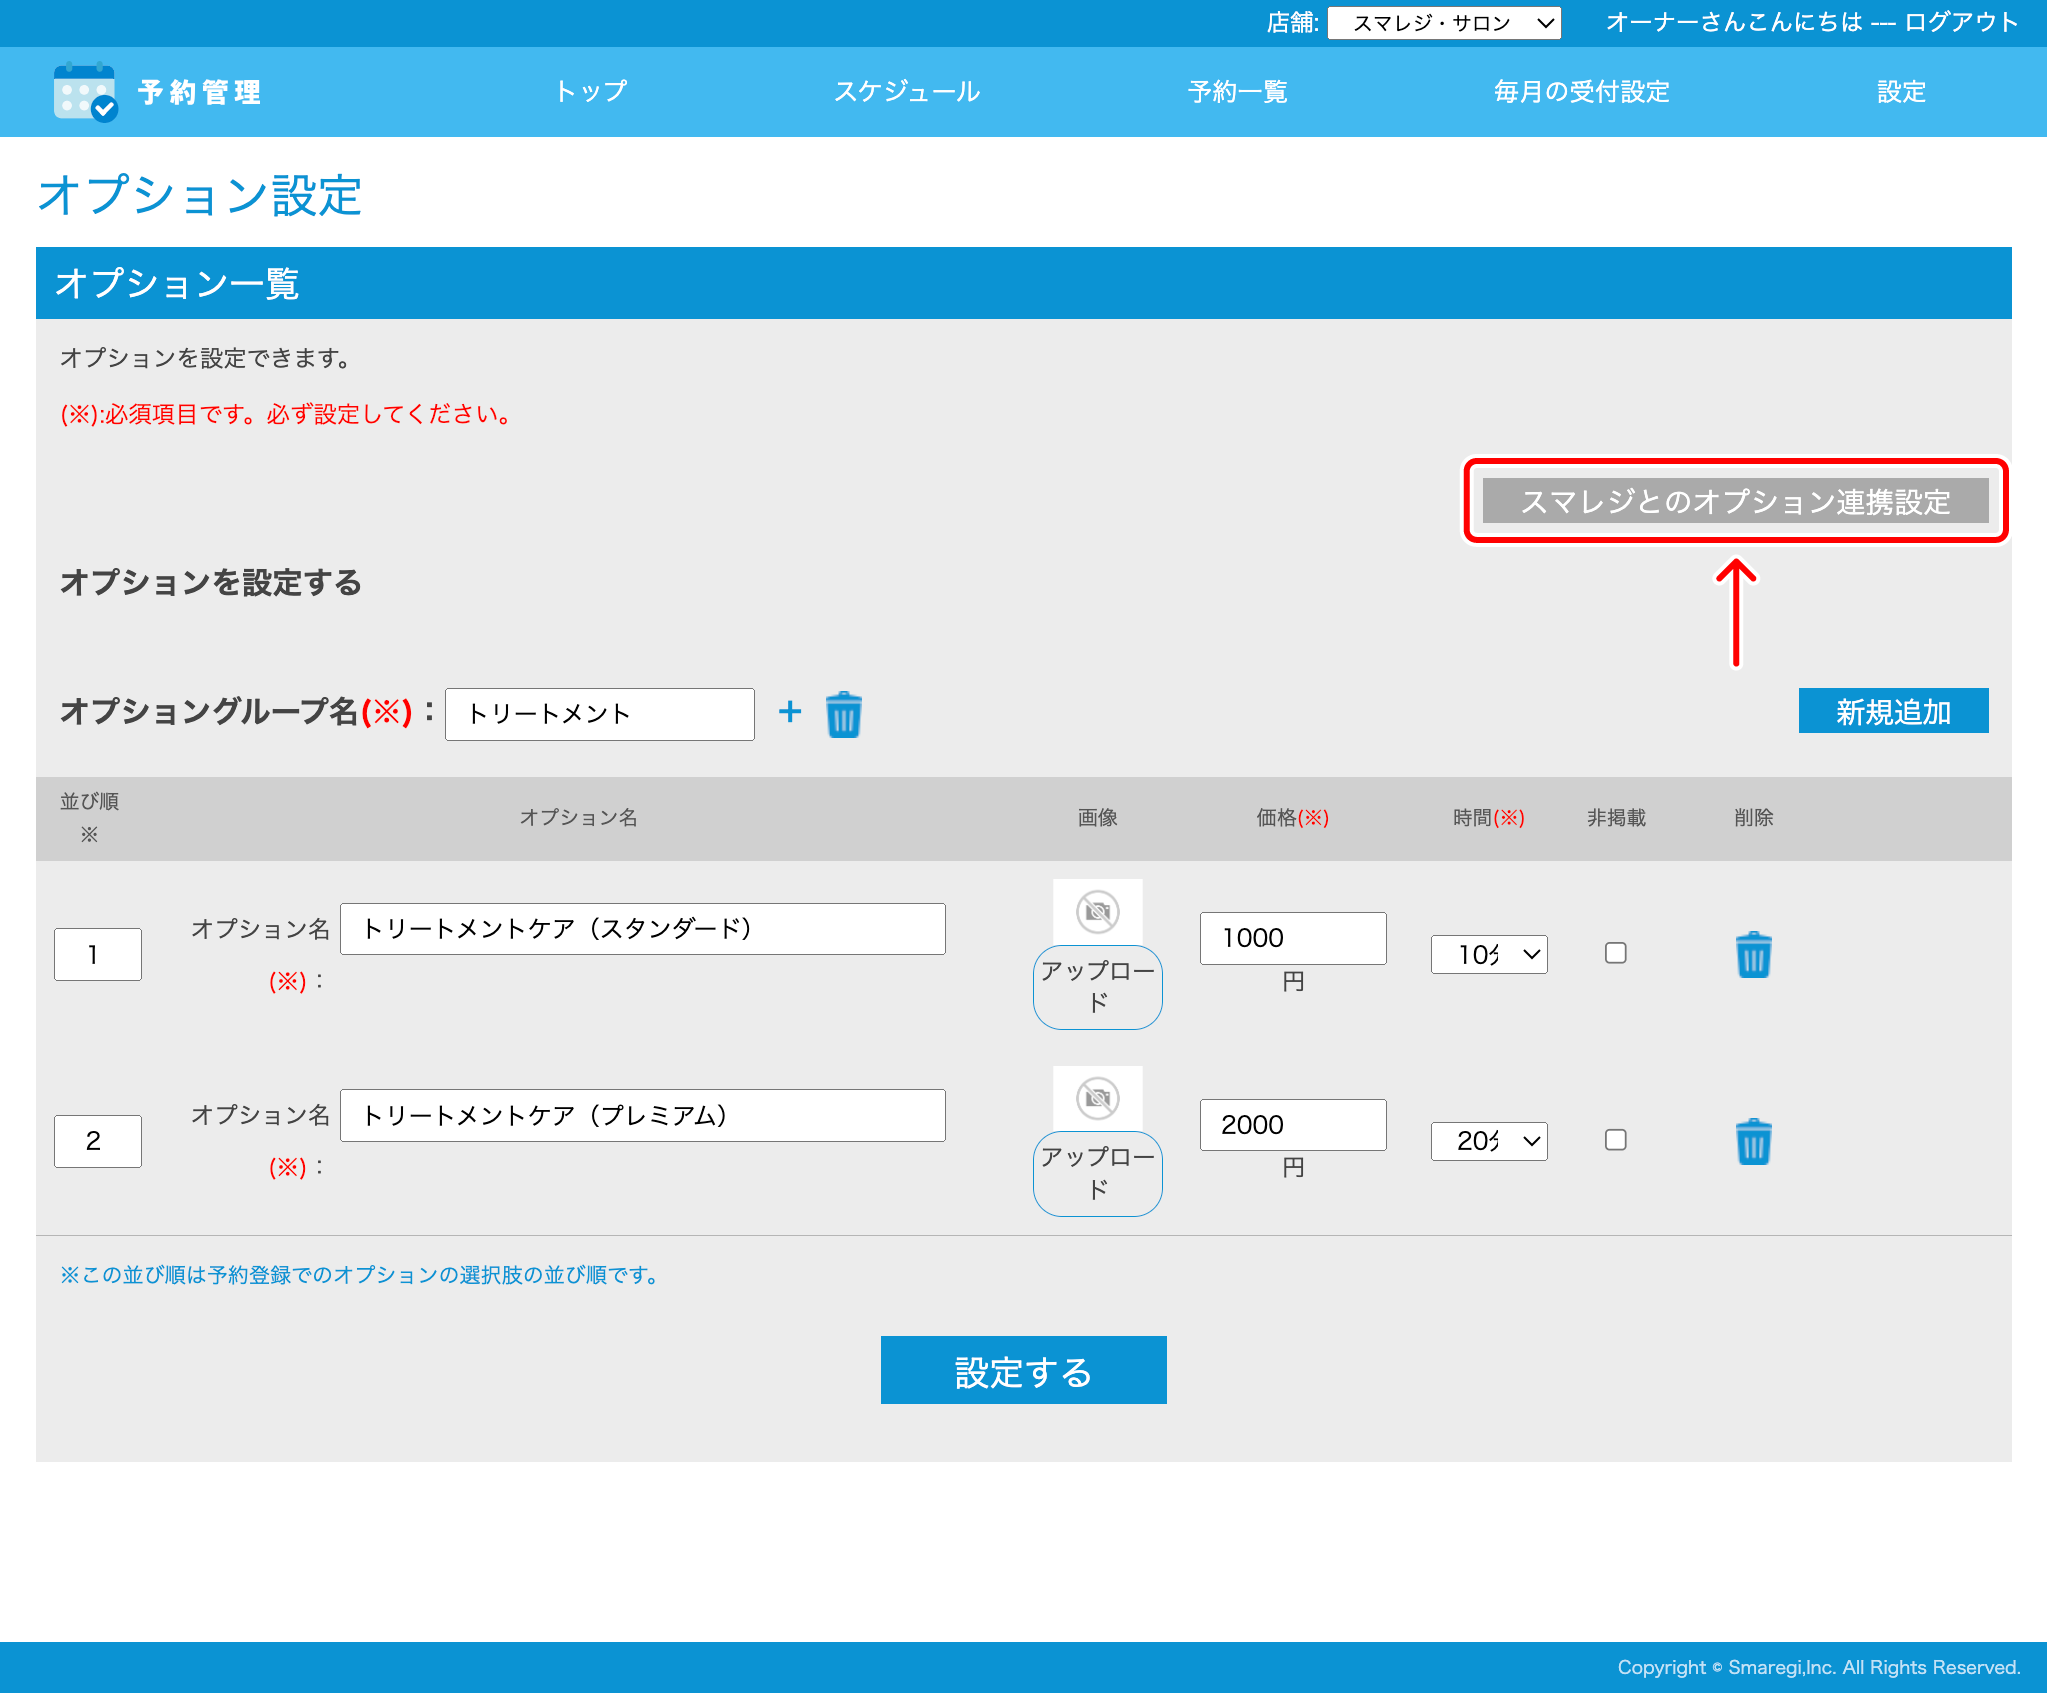Click trash icon for the Standard treatment option

(1753, 955)
